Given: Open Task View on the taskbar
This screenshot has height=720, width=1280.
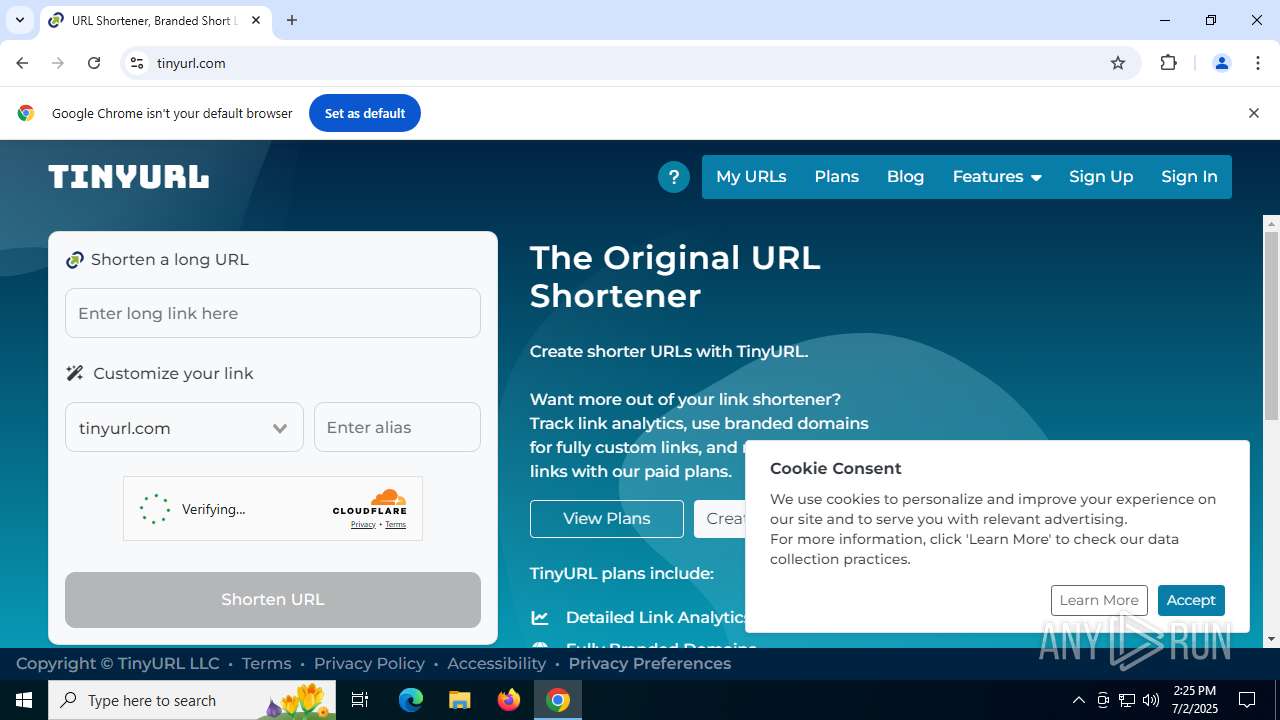Looking at the screenshot, I should 360,700.
